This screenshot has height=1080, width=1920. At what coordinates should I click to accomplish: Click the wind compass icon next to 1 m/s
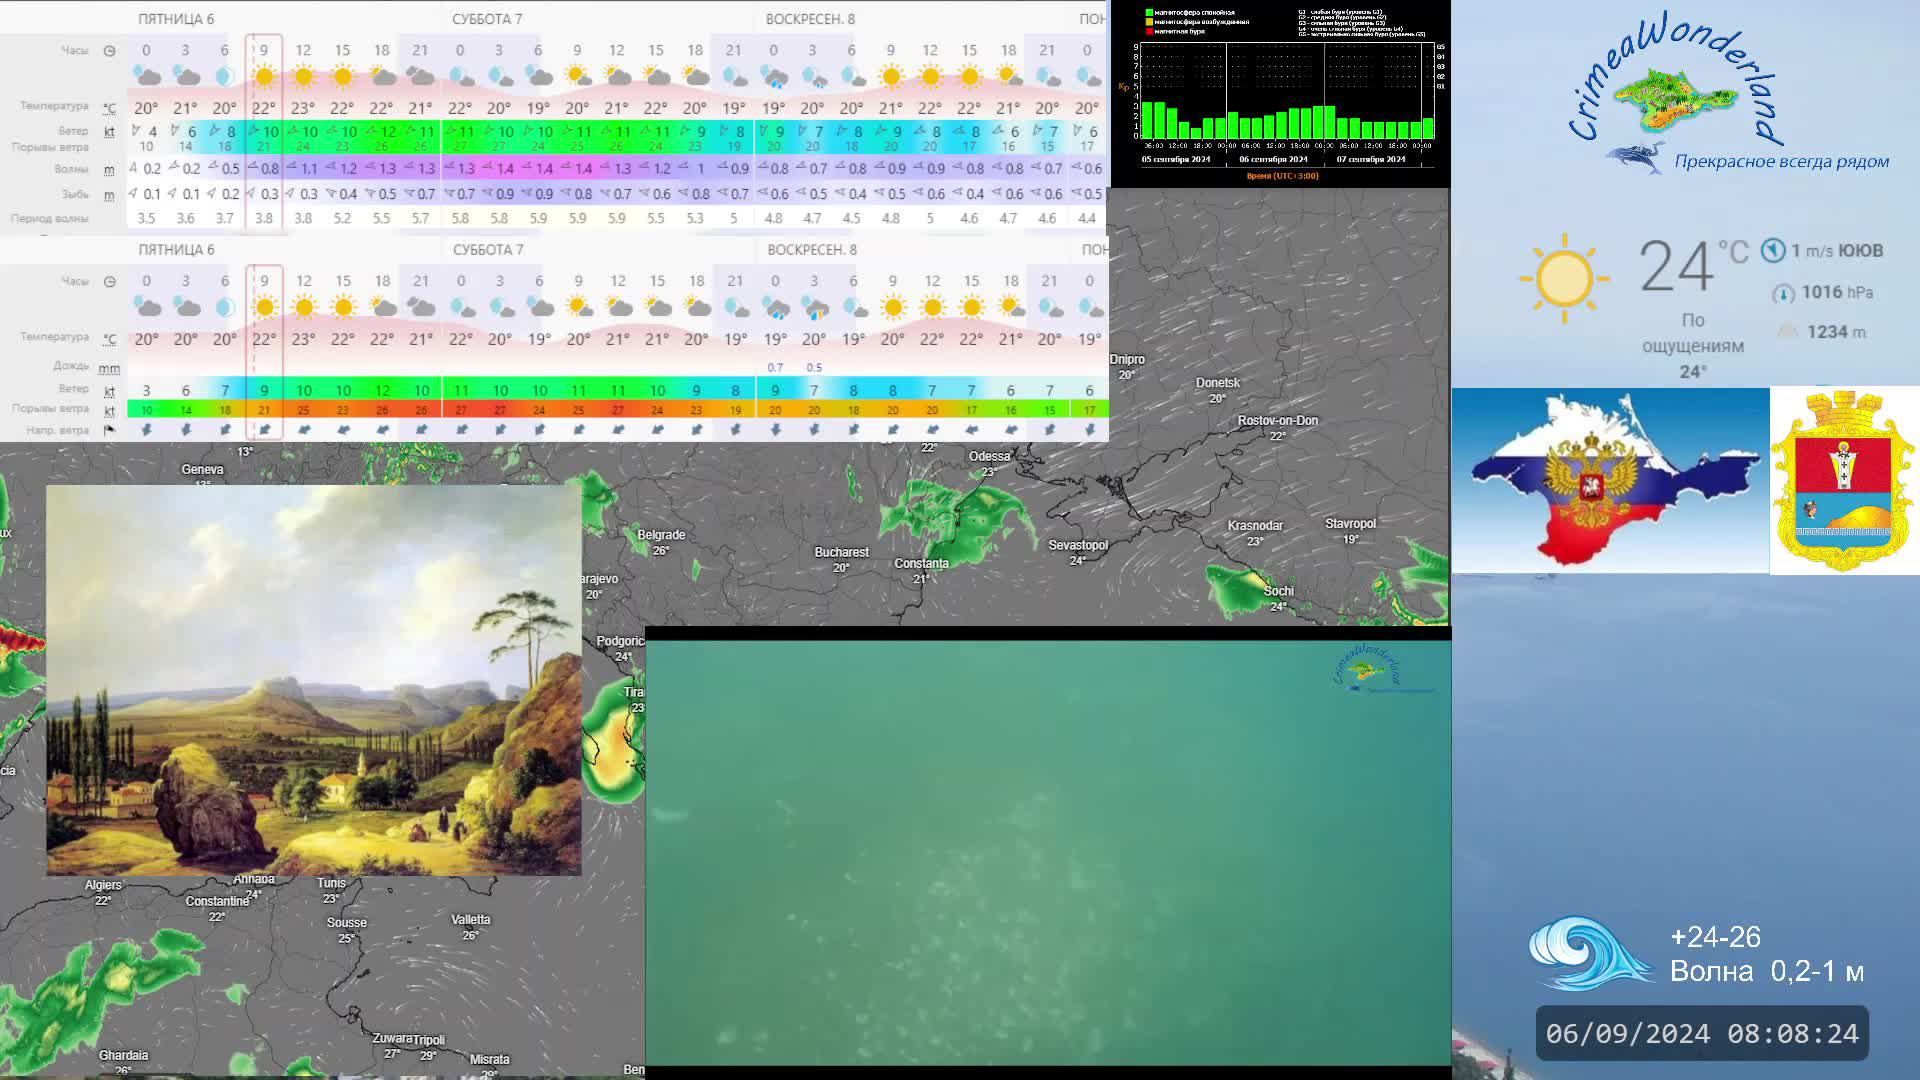pos(1773,250)
